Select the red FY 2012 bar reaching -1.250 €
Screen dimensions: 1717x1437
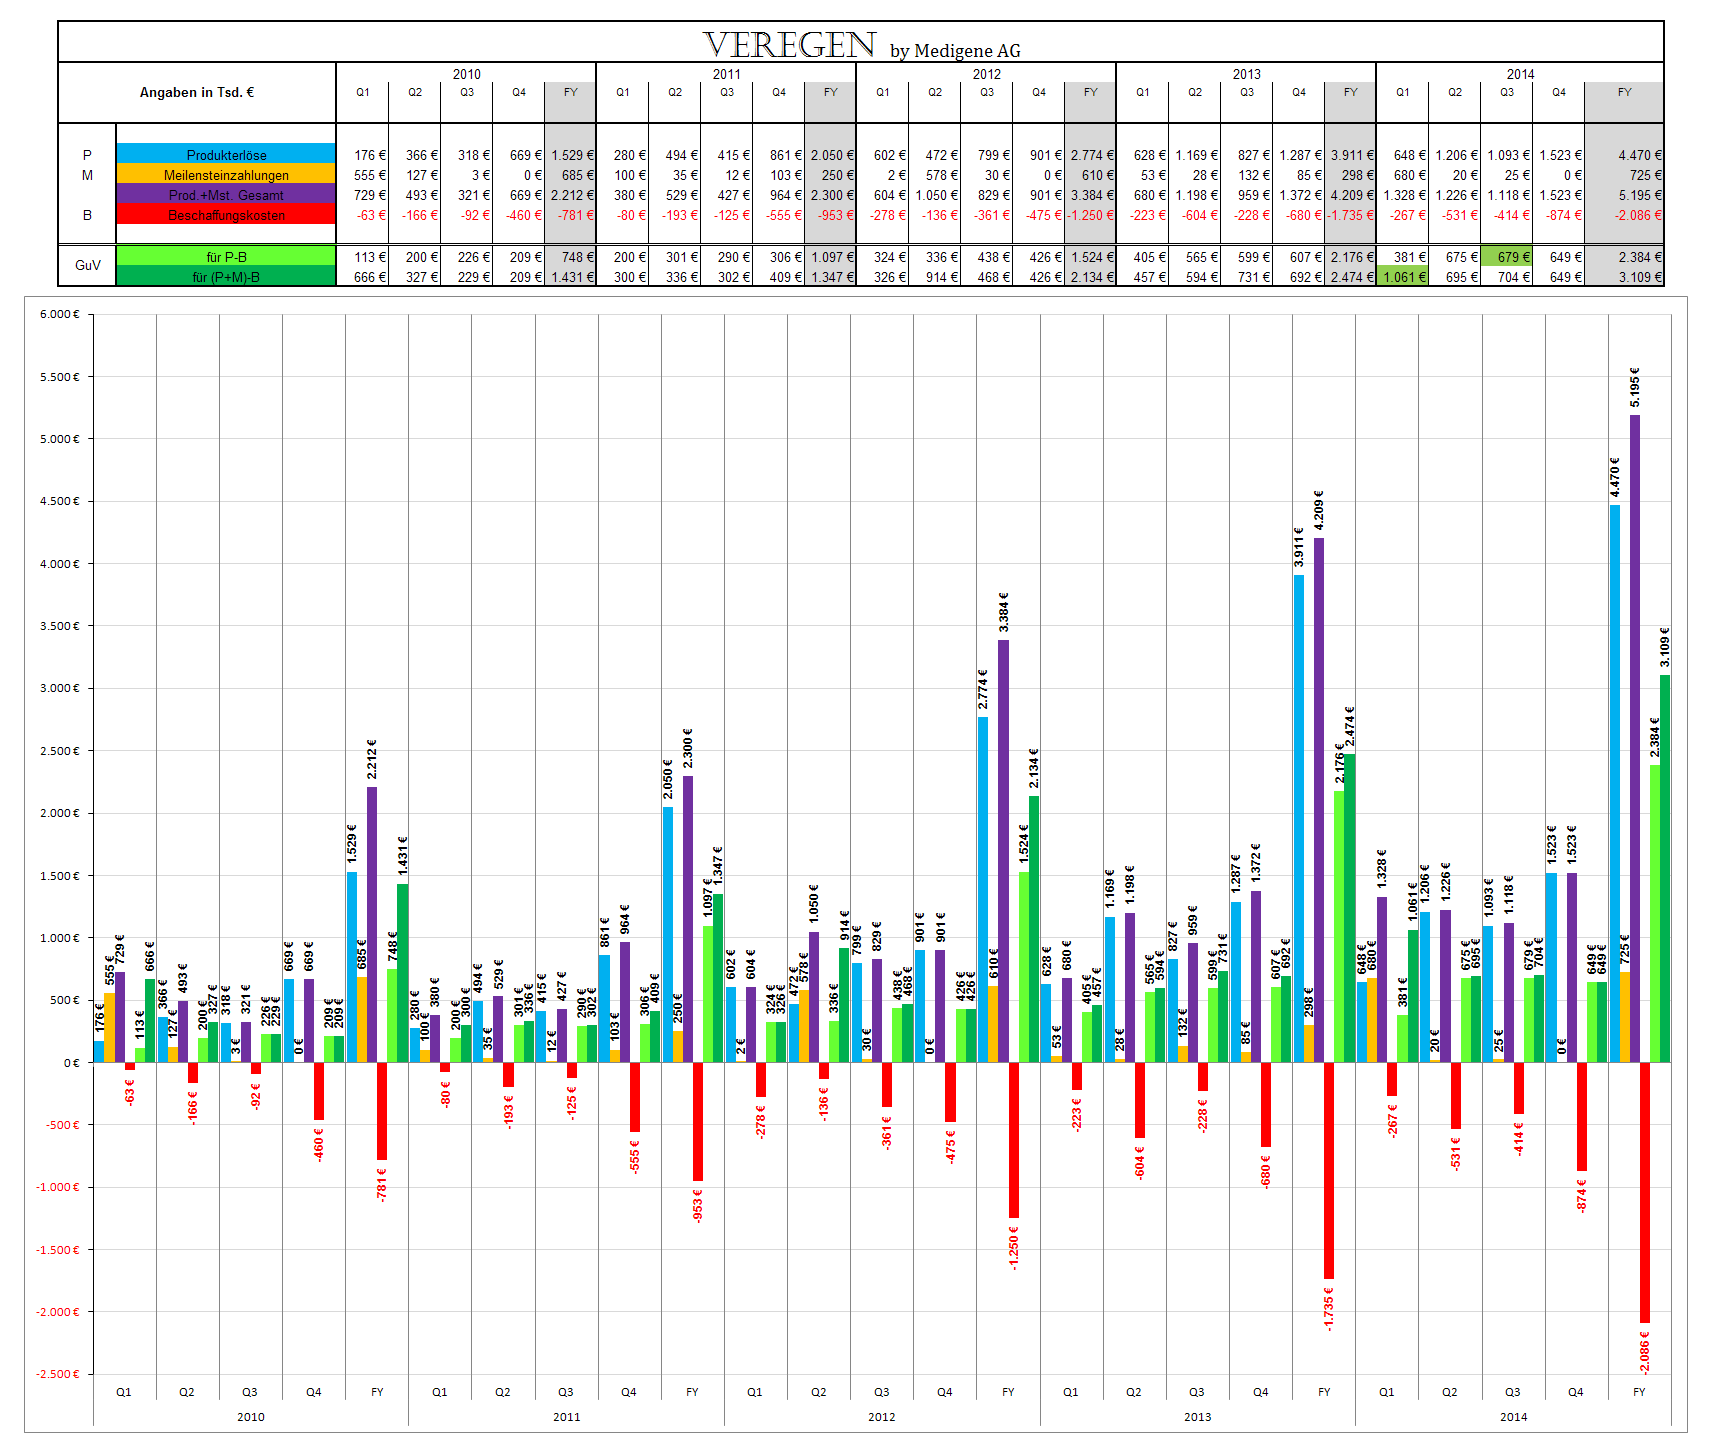(1014, 1140)
